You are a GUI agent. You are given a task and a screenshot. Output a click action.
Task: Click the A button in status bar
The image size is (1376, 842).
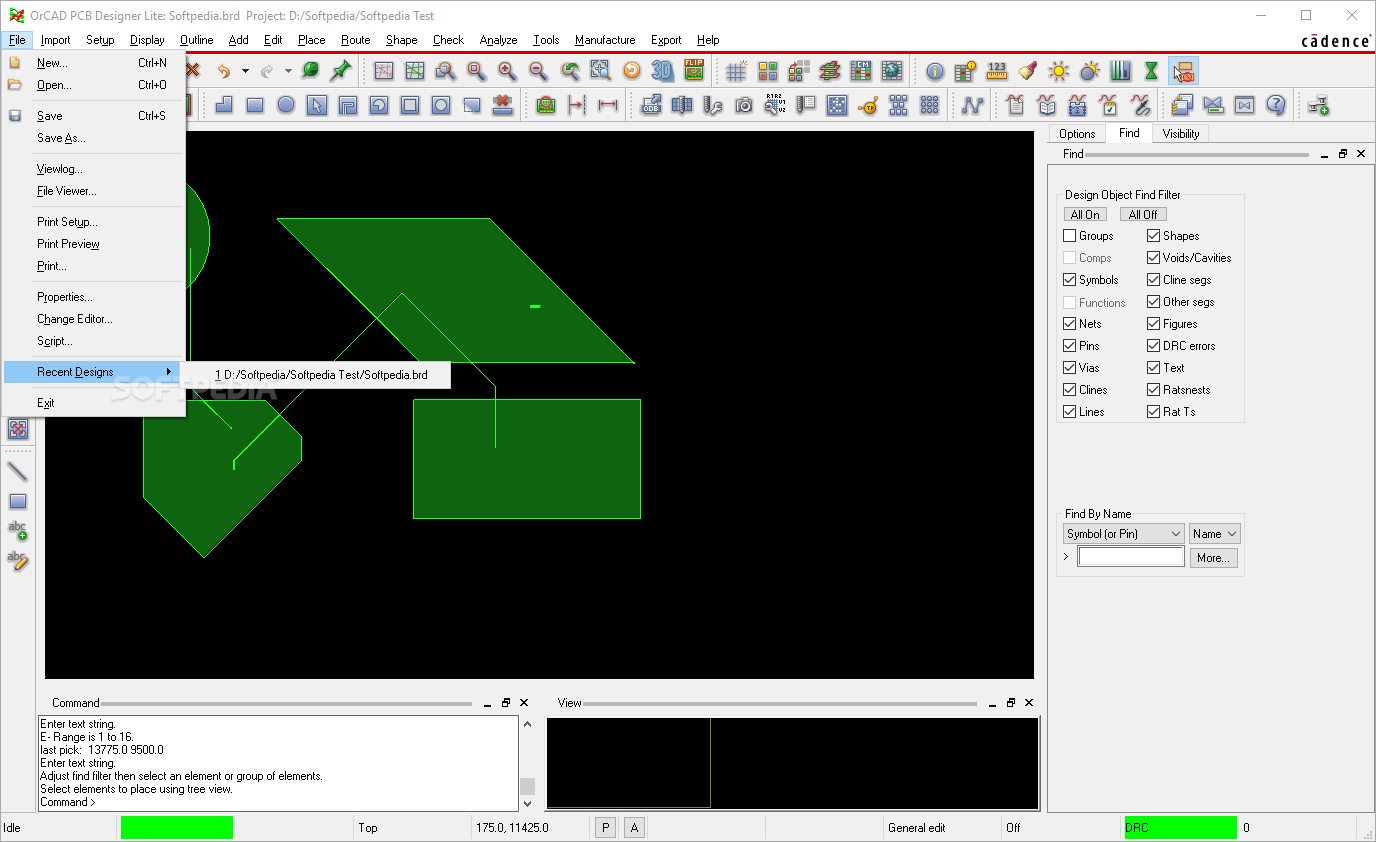pos(634,828)
